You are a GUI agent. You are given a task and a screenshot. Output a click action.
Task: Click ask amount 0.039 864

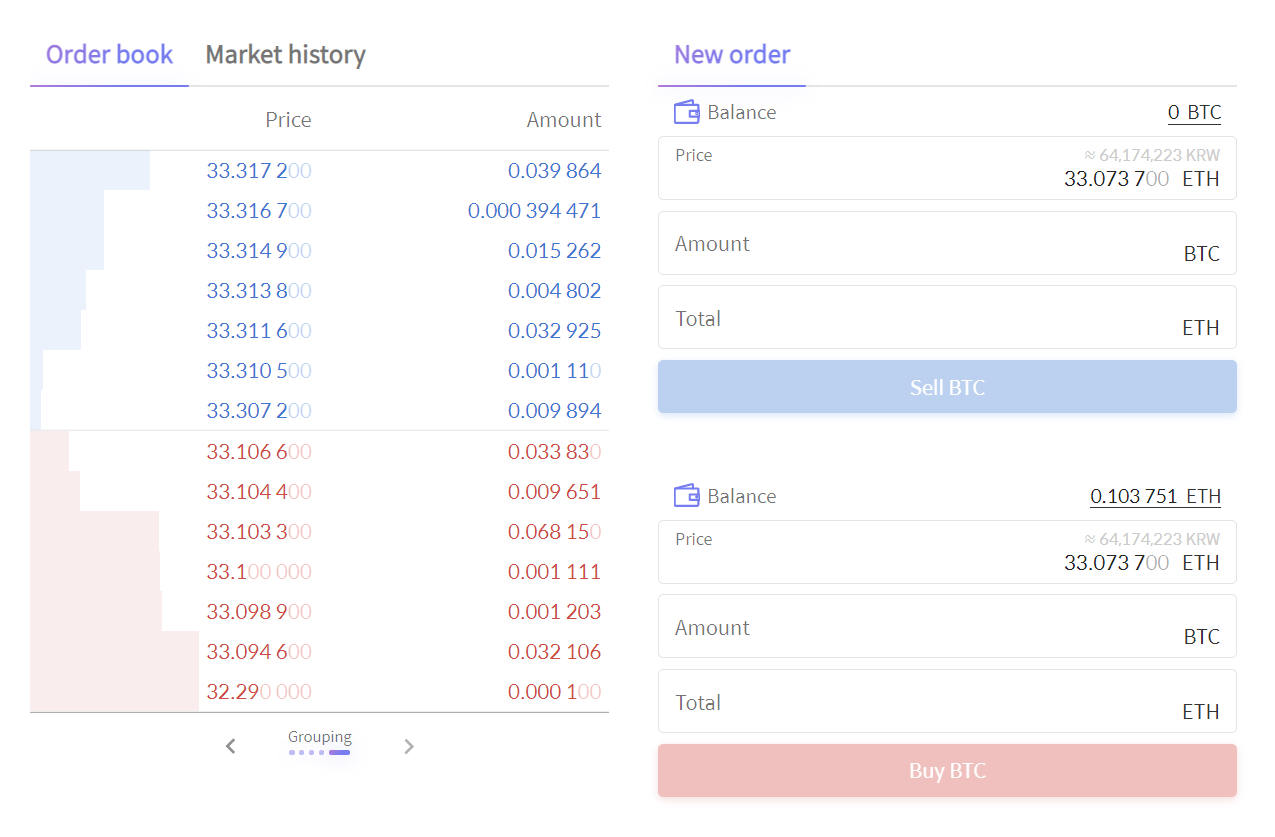click(555, 171)
